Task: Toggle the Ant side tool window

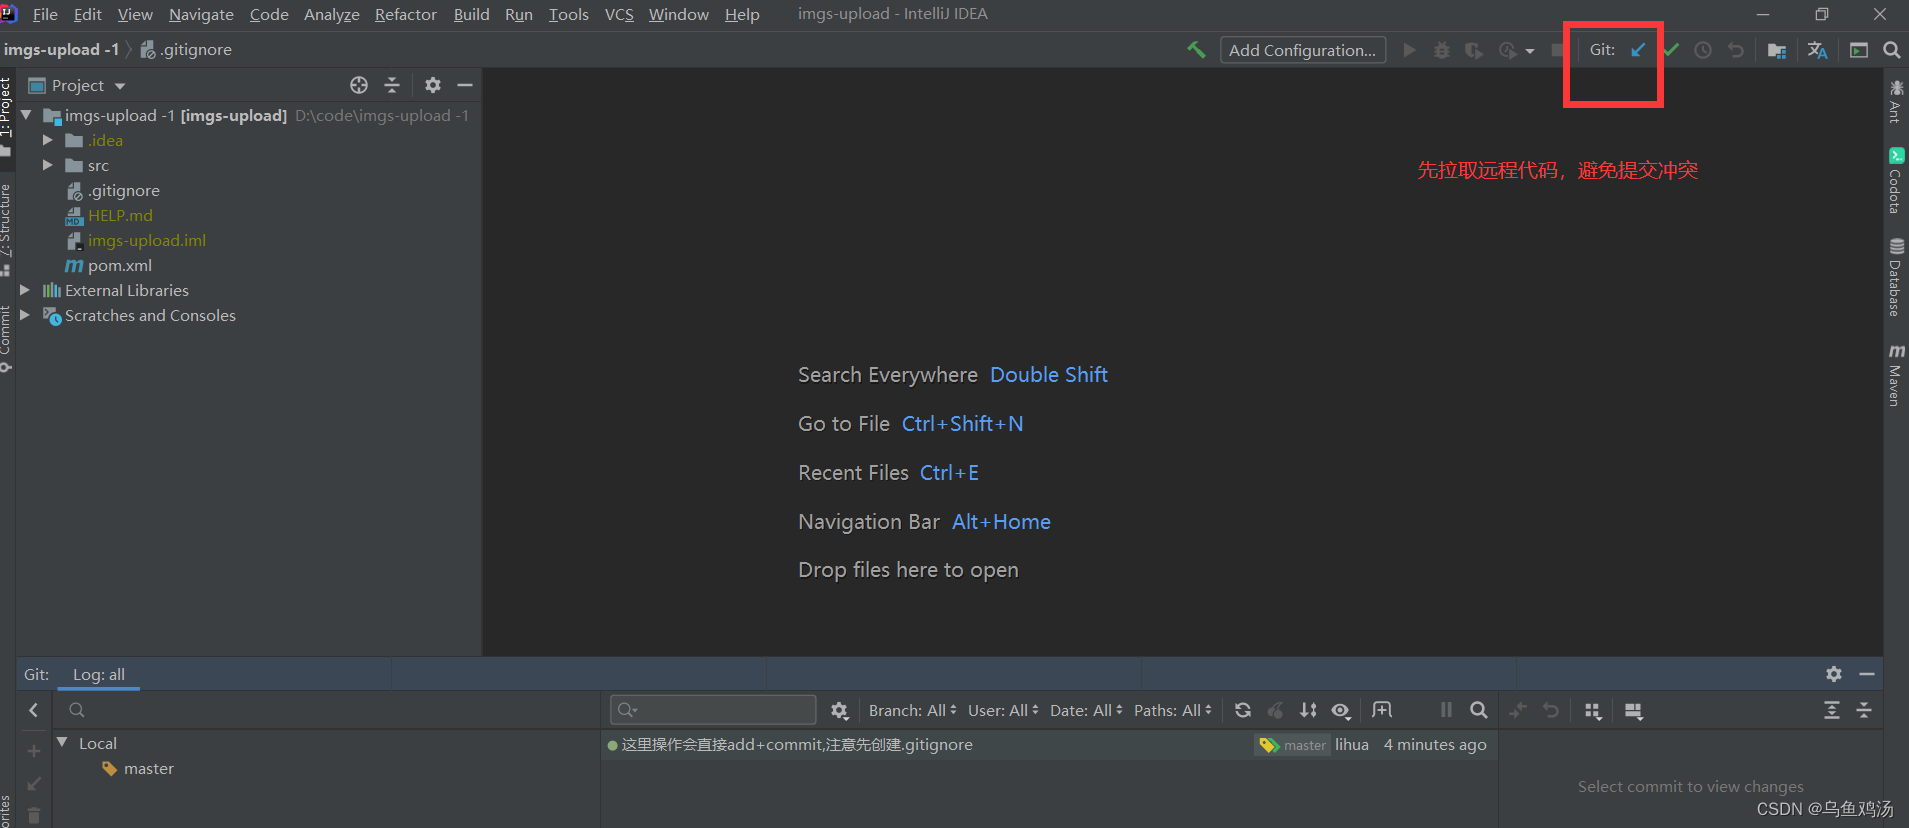Action: (x=1896, y=102)
